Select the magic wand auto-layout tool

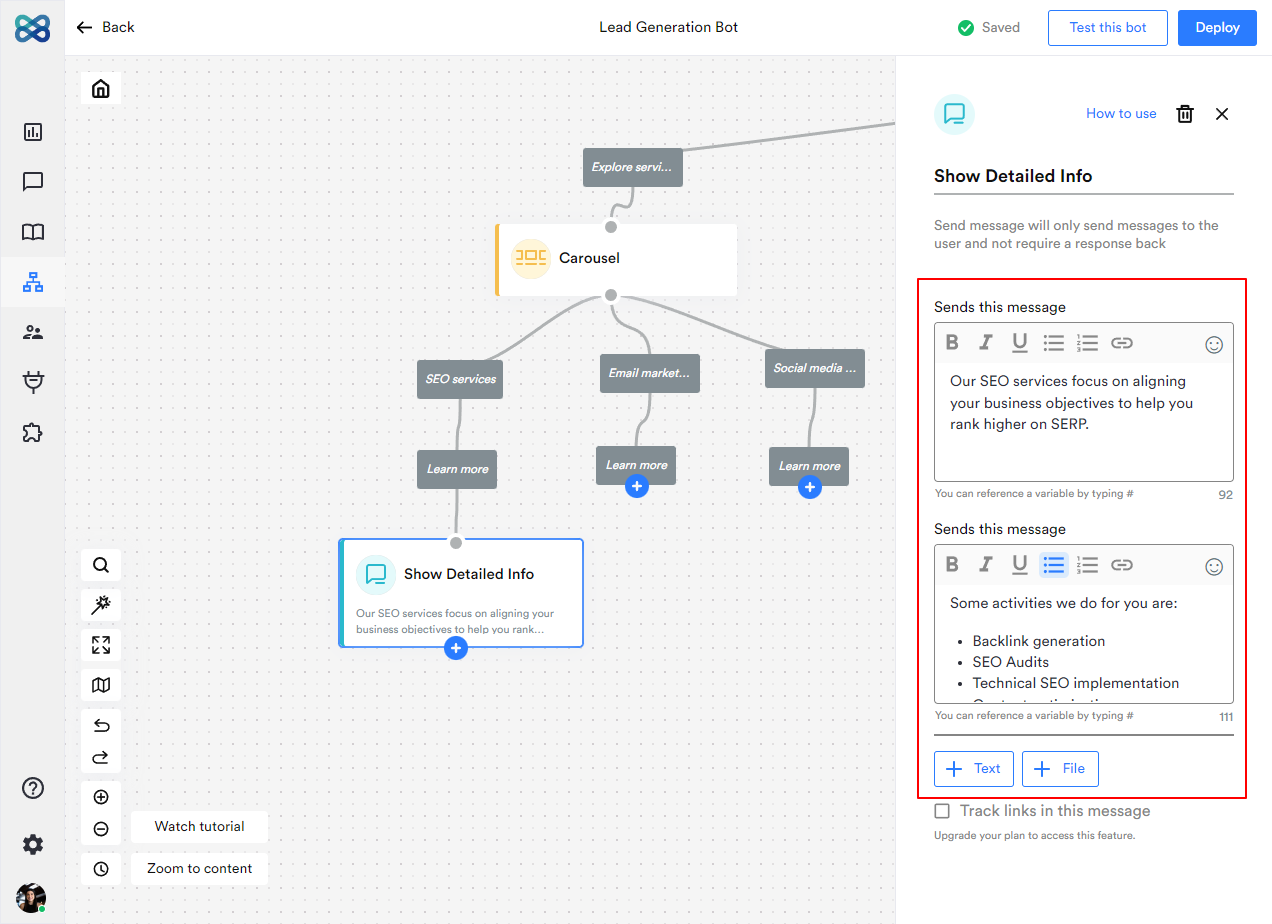click(100, 605)
